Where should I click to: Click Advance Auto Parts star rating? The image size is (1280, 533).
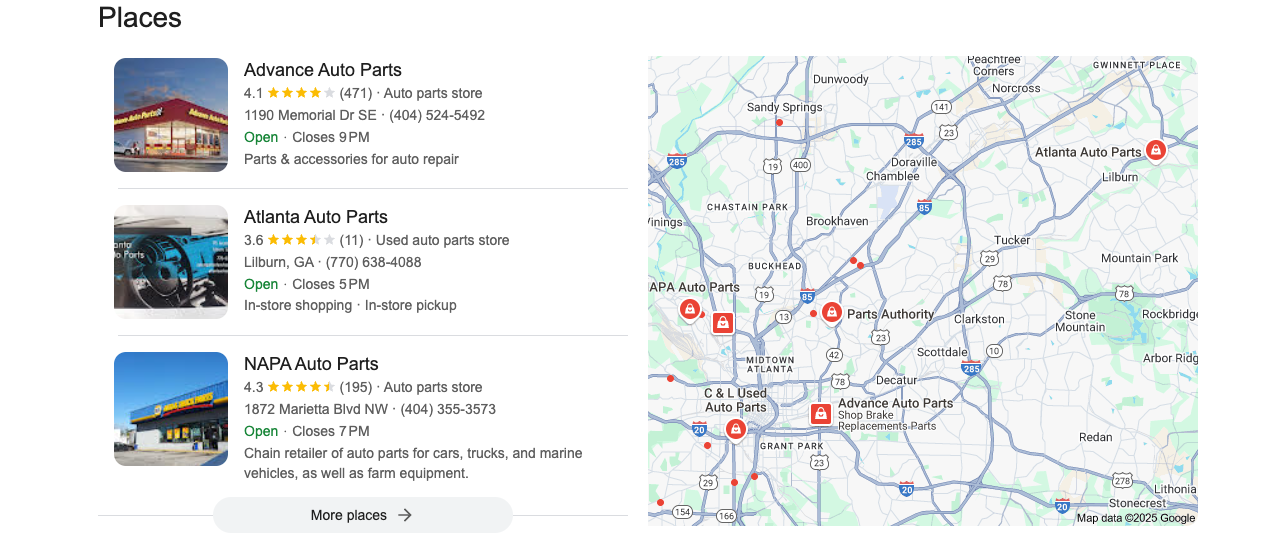click(x=301, y=93)
